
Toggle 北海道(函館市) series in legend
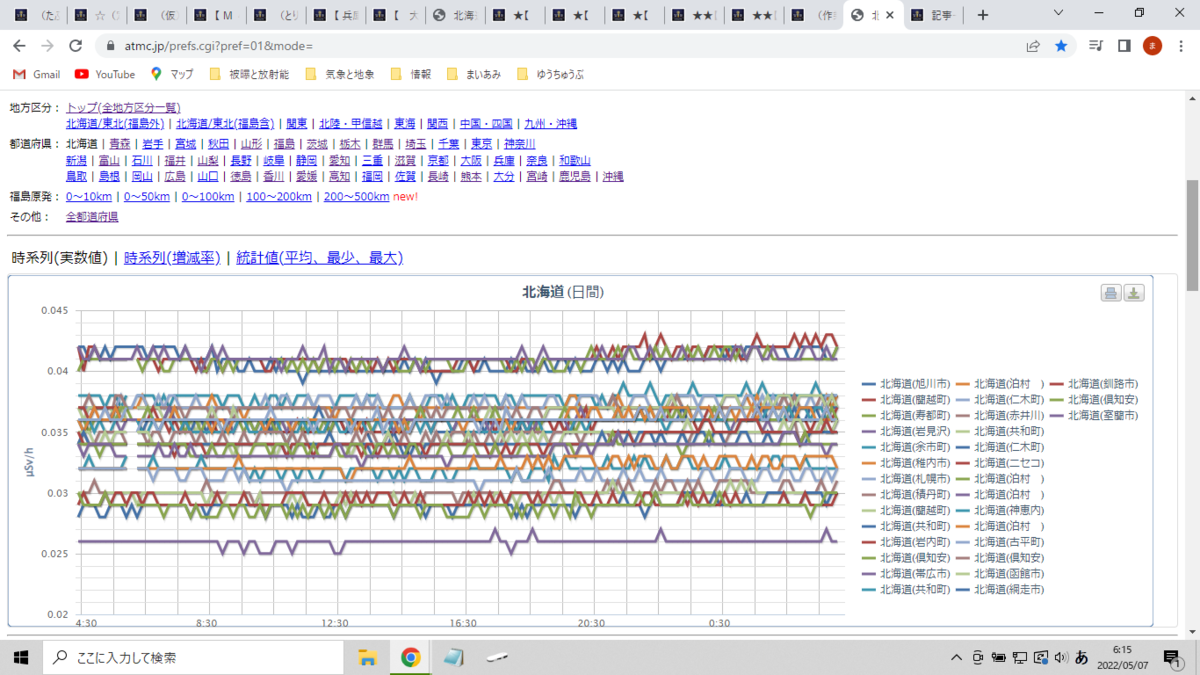(999, 574)
